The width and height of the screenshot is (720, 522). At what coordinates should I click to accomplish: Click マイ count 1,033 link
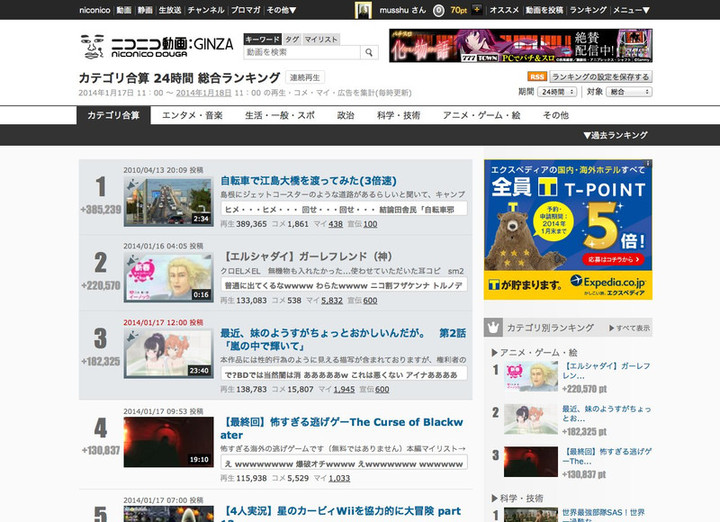339,478
